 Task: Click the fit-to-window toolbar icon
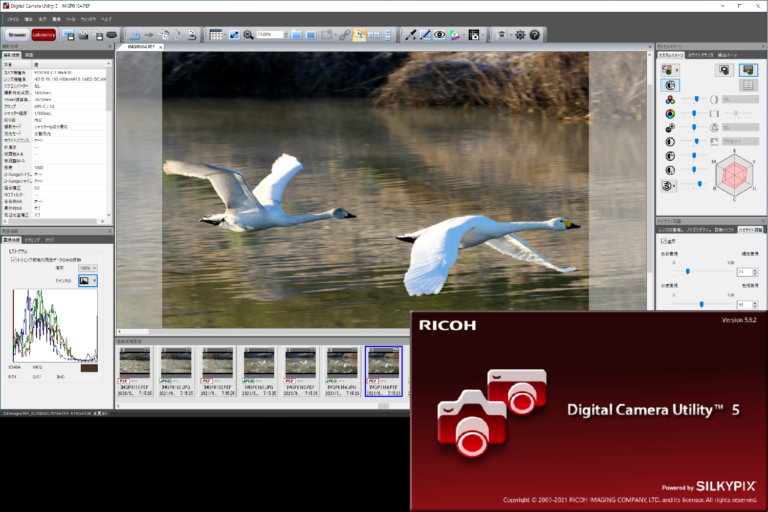pyautogui.click(x=234, y=35)
